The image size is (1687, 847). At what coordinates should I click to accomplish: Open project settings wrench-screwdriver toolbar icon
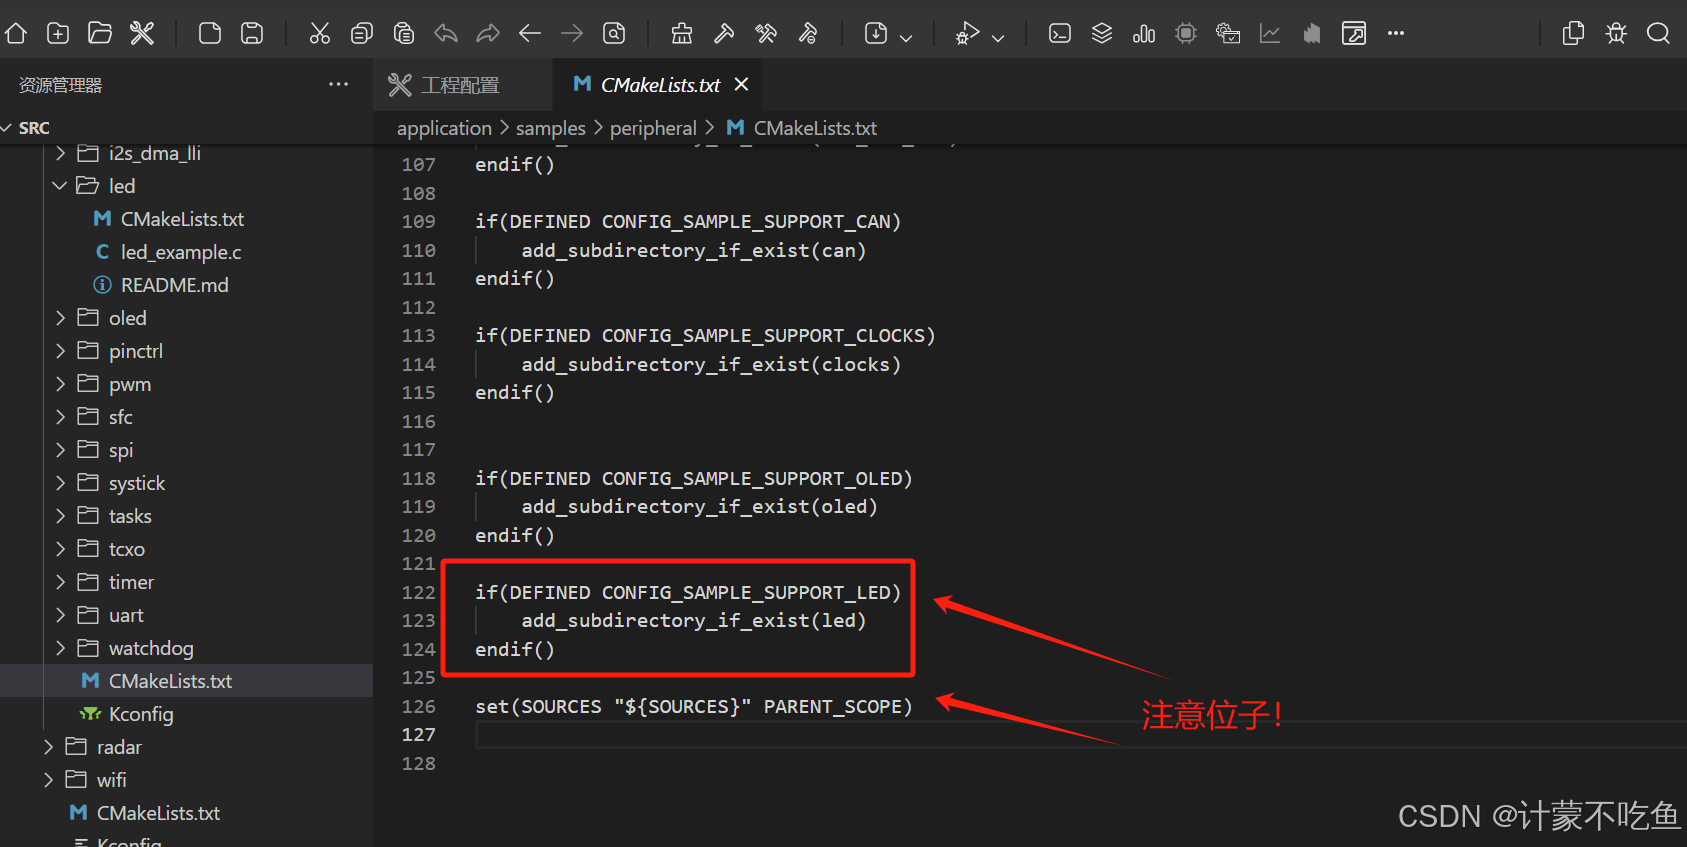(142, 34)
